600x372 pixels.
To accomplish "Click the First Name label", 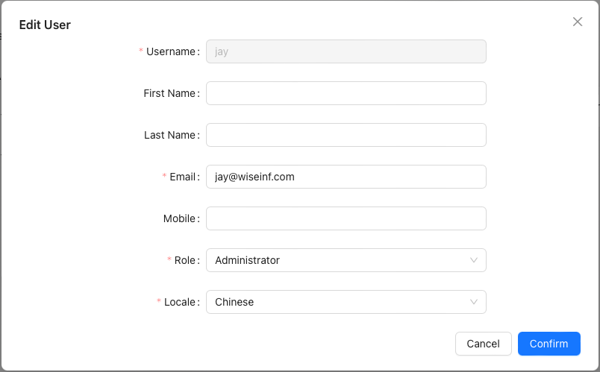I will coord(170,93).
